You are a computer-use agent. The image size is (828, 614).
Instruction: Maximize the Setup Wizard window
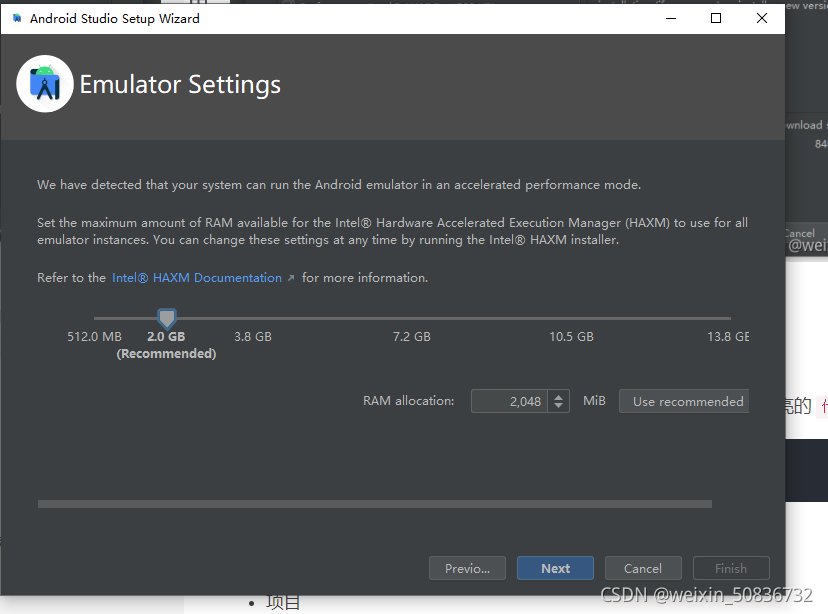(x=716, y=18)
